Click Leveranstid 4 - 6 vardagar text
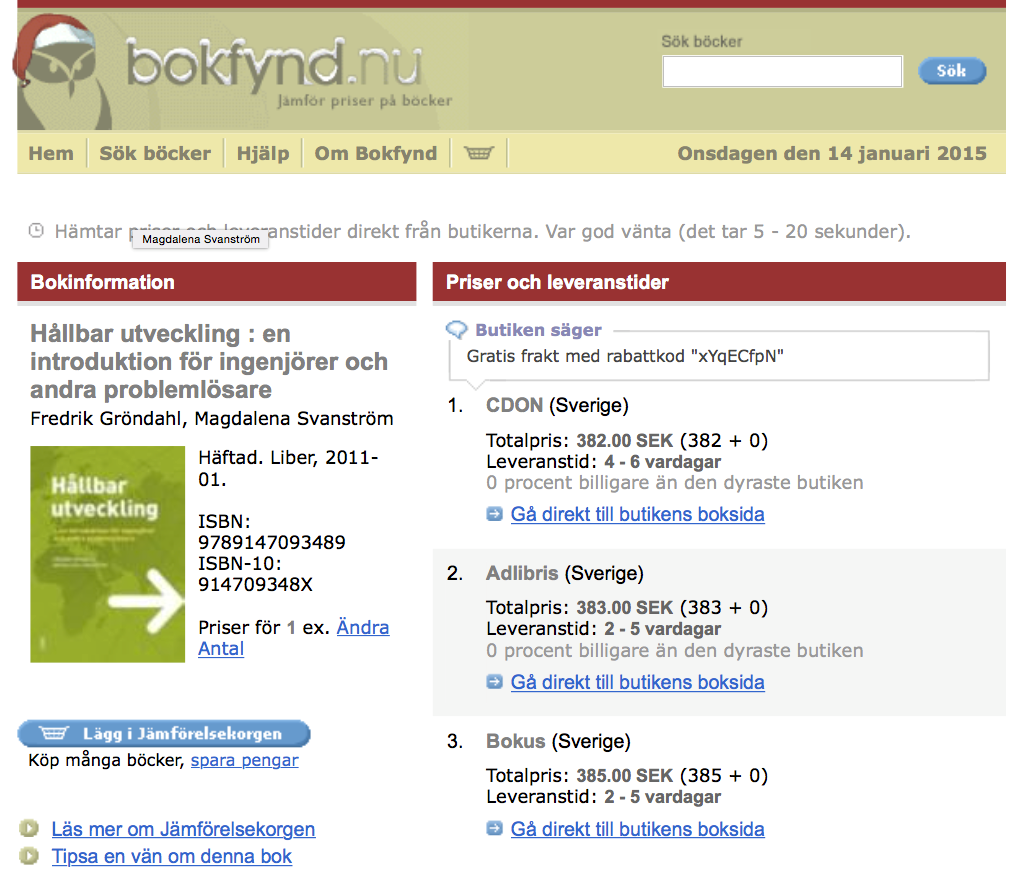 604,462
